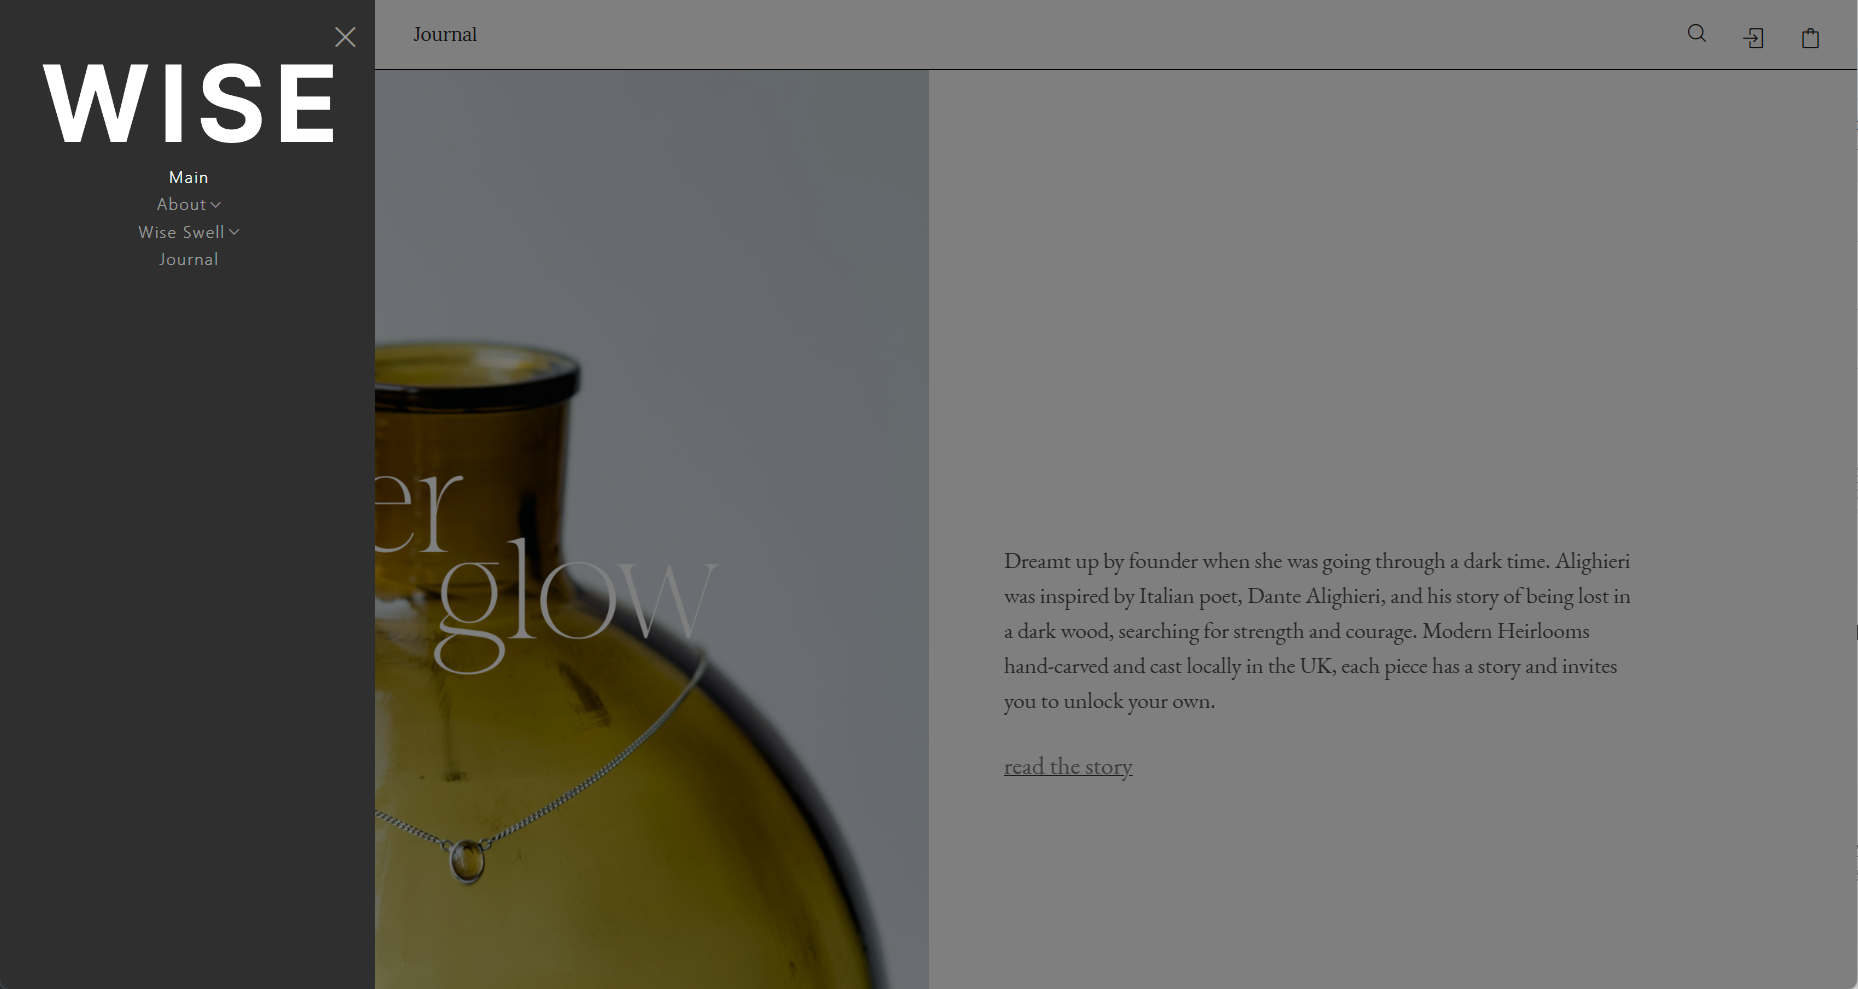Expand the Wise Swell chevron
Screen dimensions: 1858x989
pos(234,232)
